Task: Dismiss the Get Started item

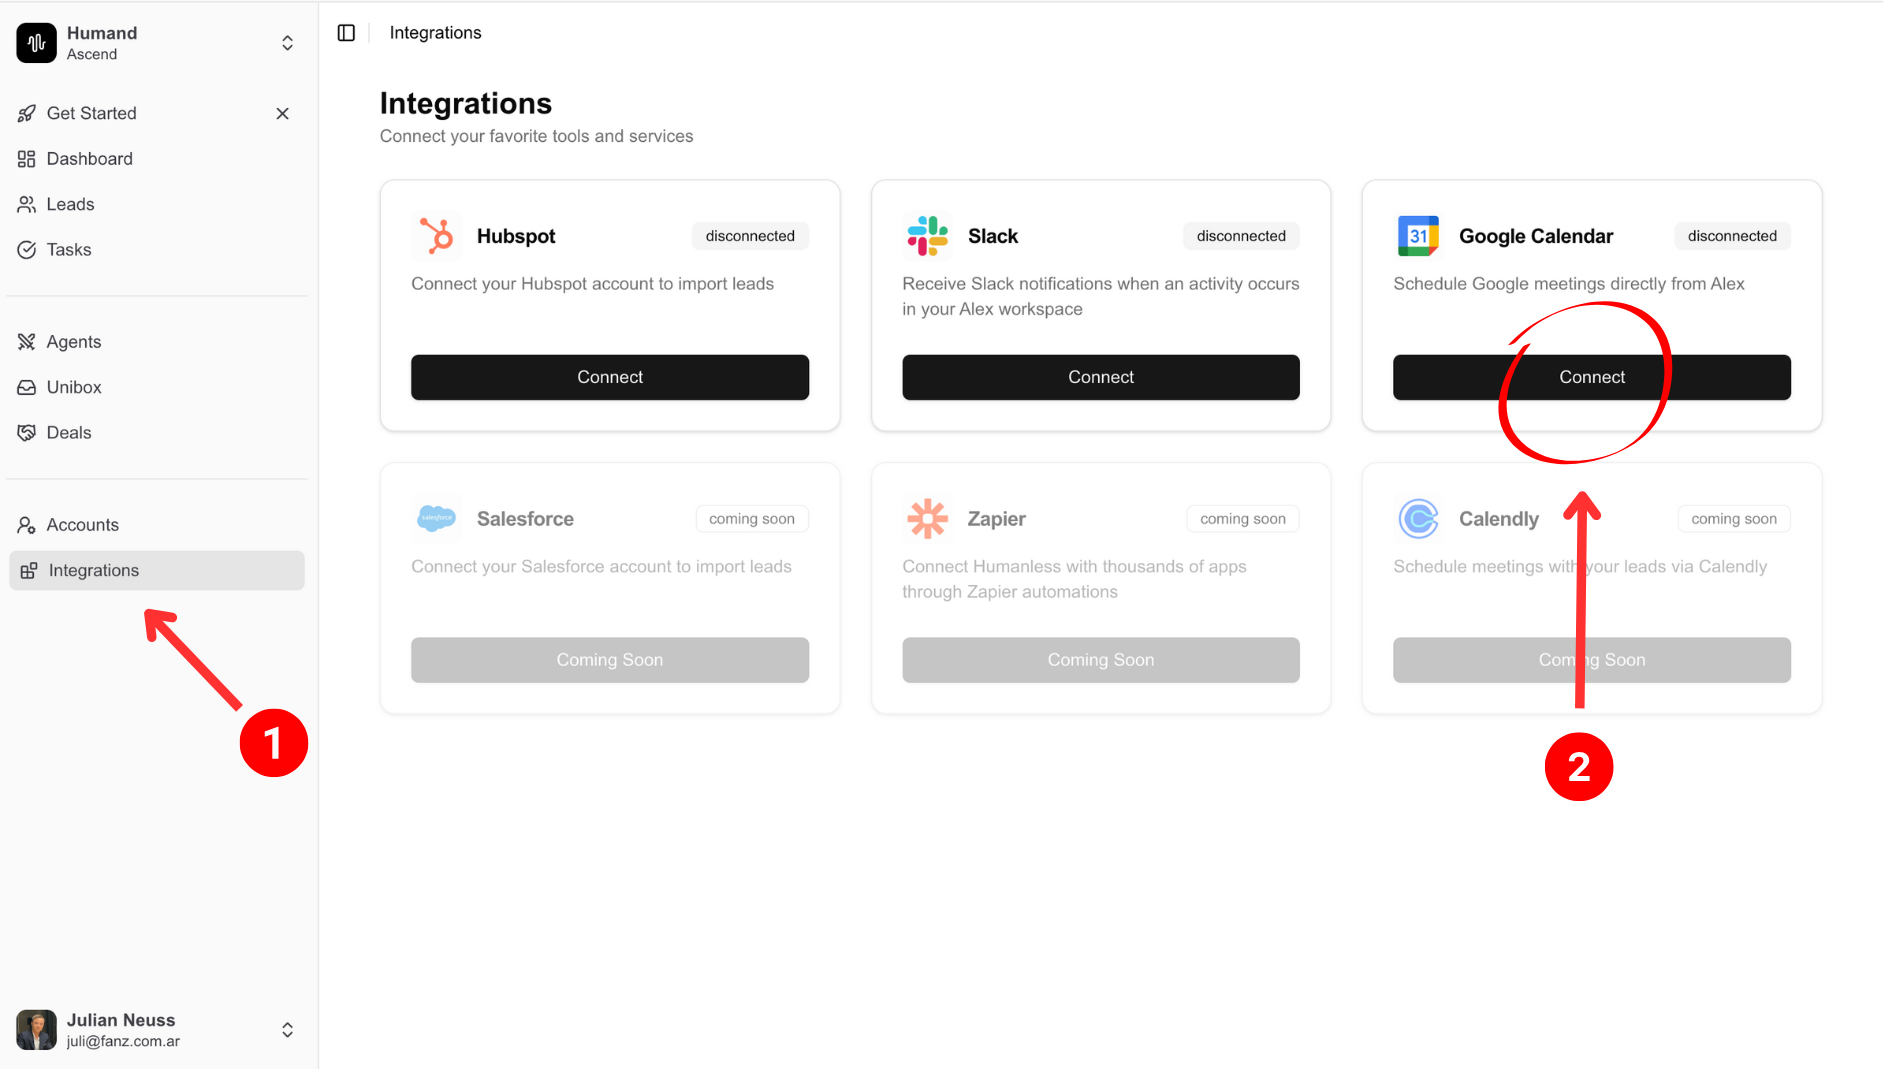Action: click(283, 114)
